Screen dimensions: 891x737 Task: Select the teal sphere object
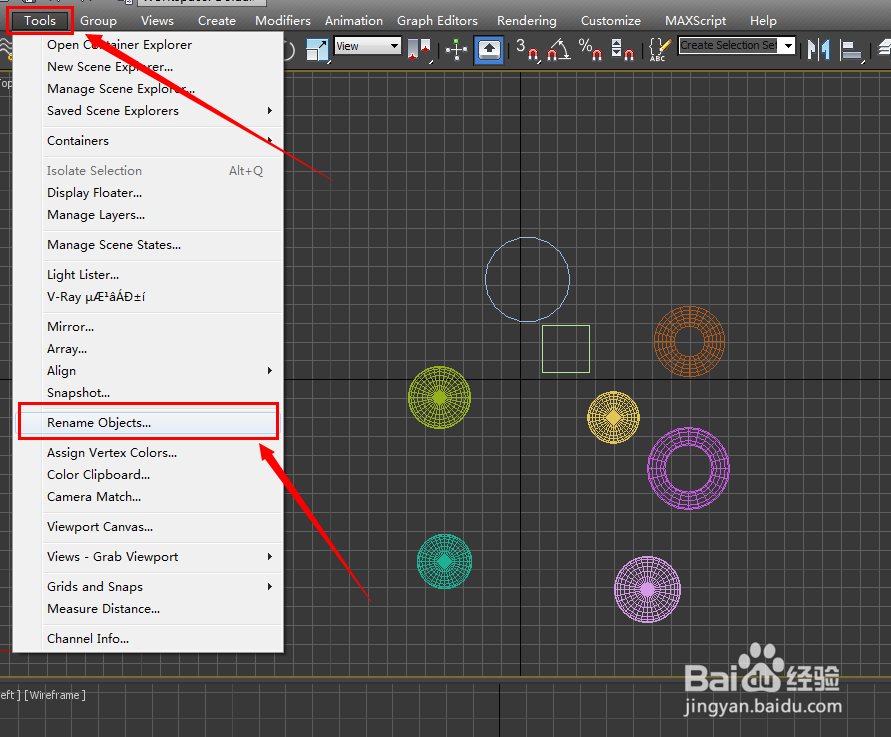coord(444,561)
